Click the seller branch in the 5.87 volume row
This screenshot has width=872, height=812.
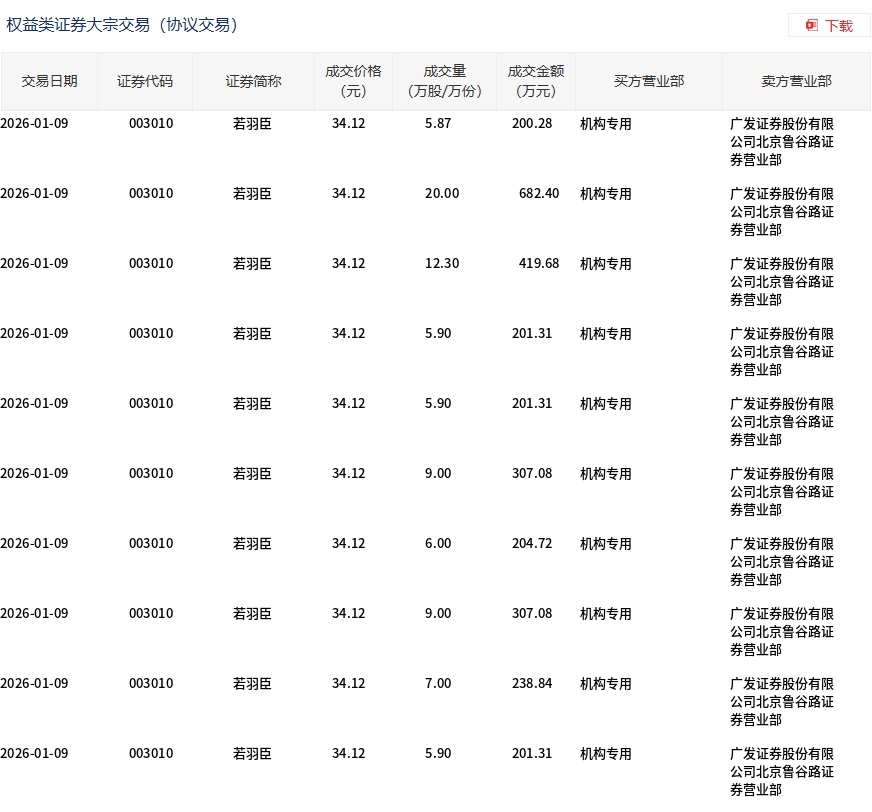pos(781,142)
